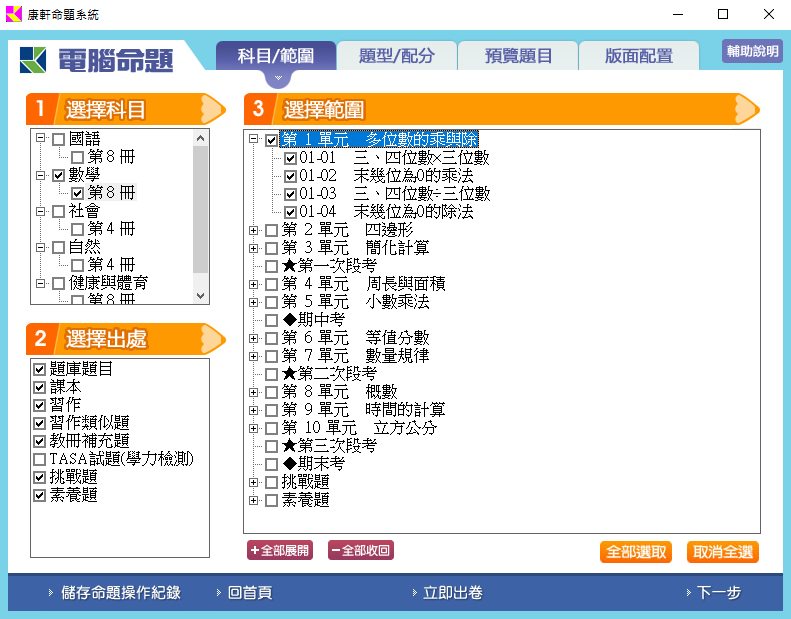This screenshot has height=619, width=791.
Task: Expand 第 3 單元 簡化計算
Action: coord(254,248)
